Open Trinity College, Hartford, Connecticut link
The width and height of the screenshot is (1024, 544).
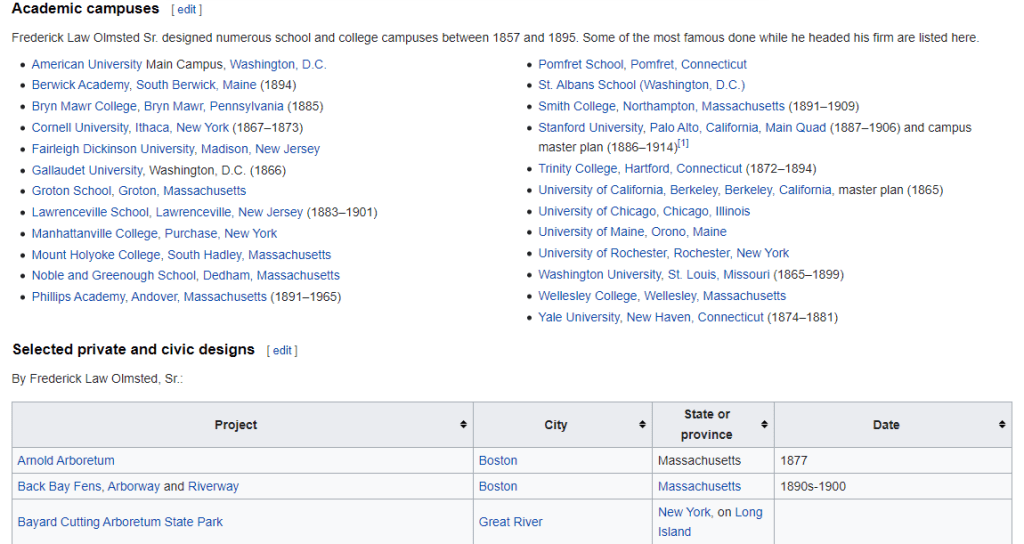(x=640, y=169)
